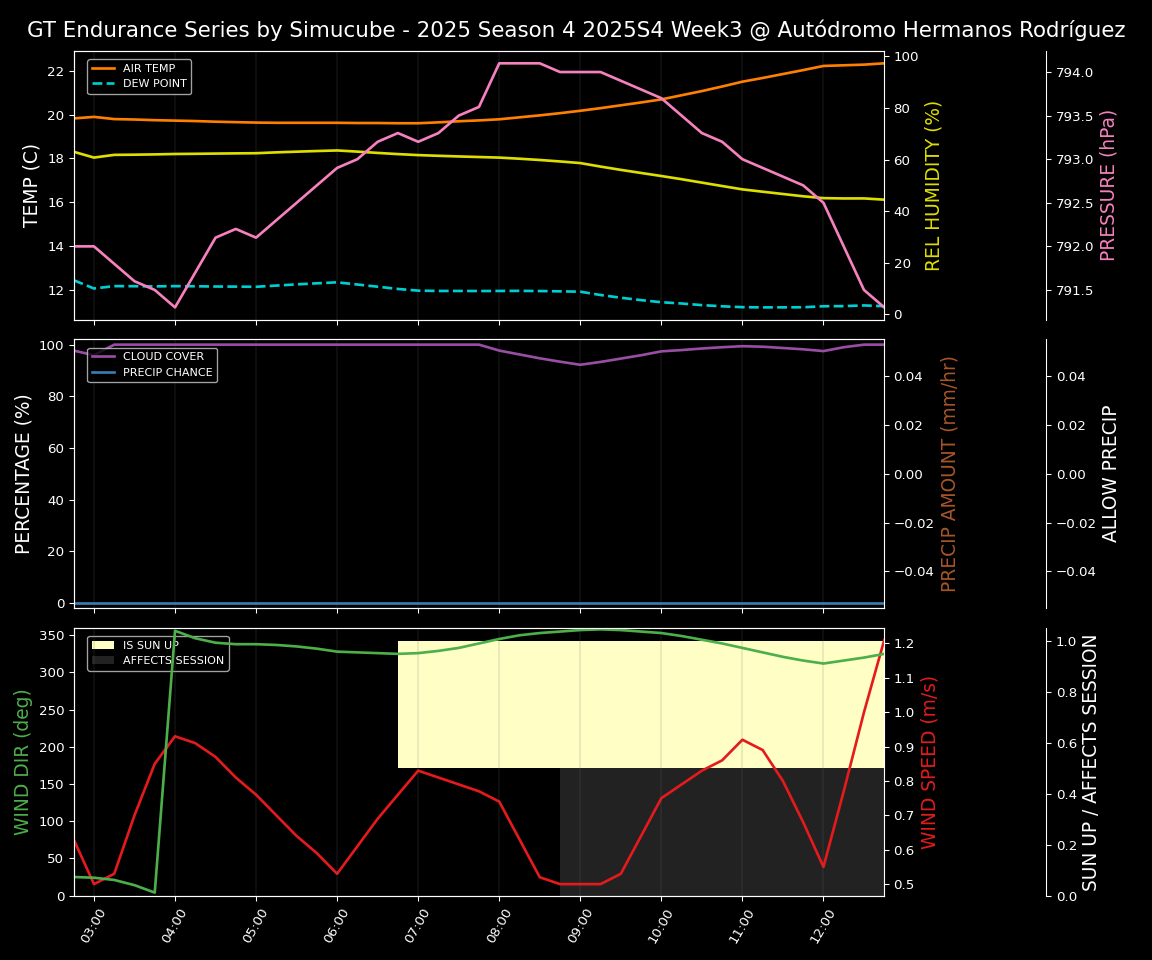Click the AFFECTS SESSION legend swatch

point(103,661)
